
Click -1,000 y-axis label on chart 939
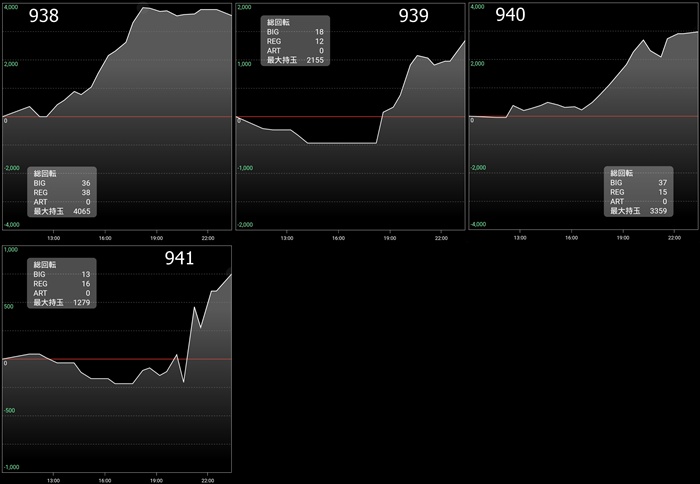[x=245, y=168]
